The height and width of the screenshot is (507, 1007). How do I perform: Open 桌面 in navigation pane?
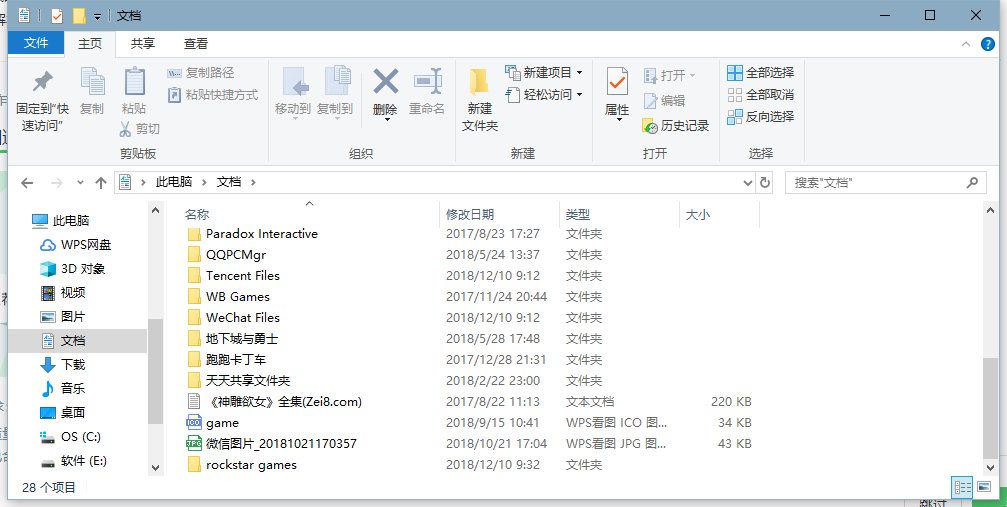(73, 413)
